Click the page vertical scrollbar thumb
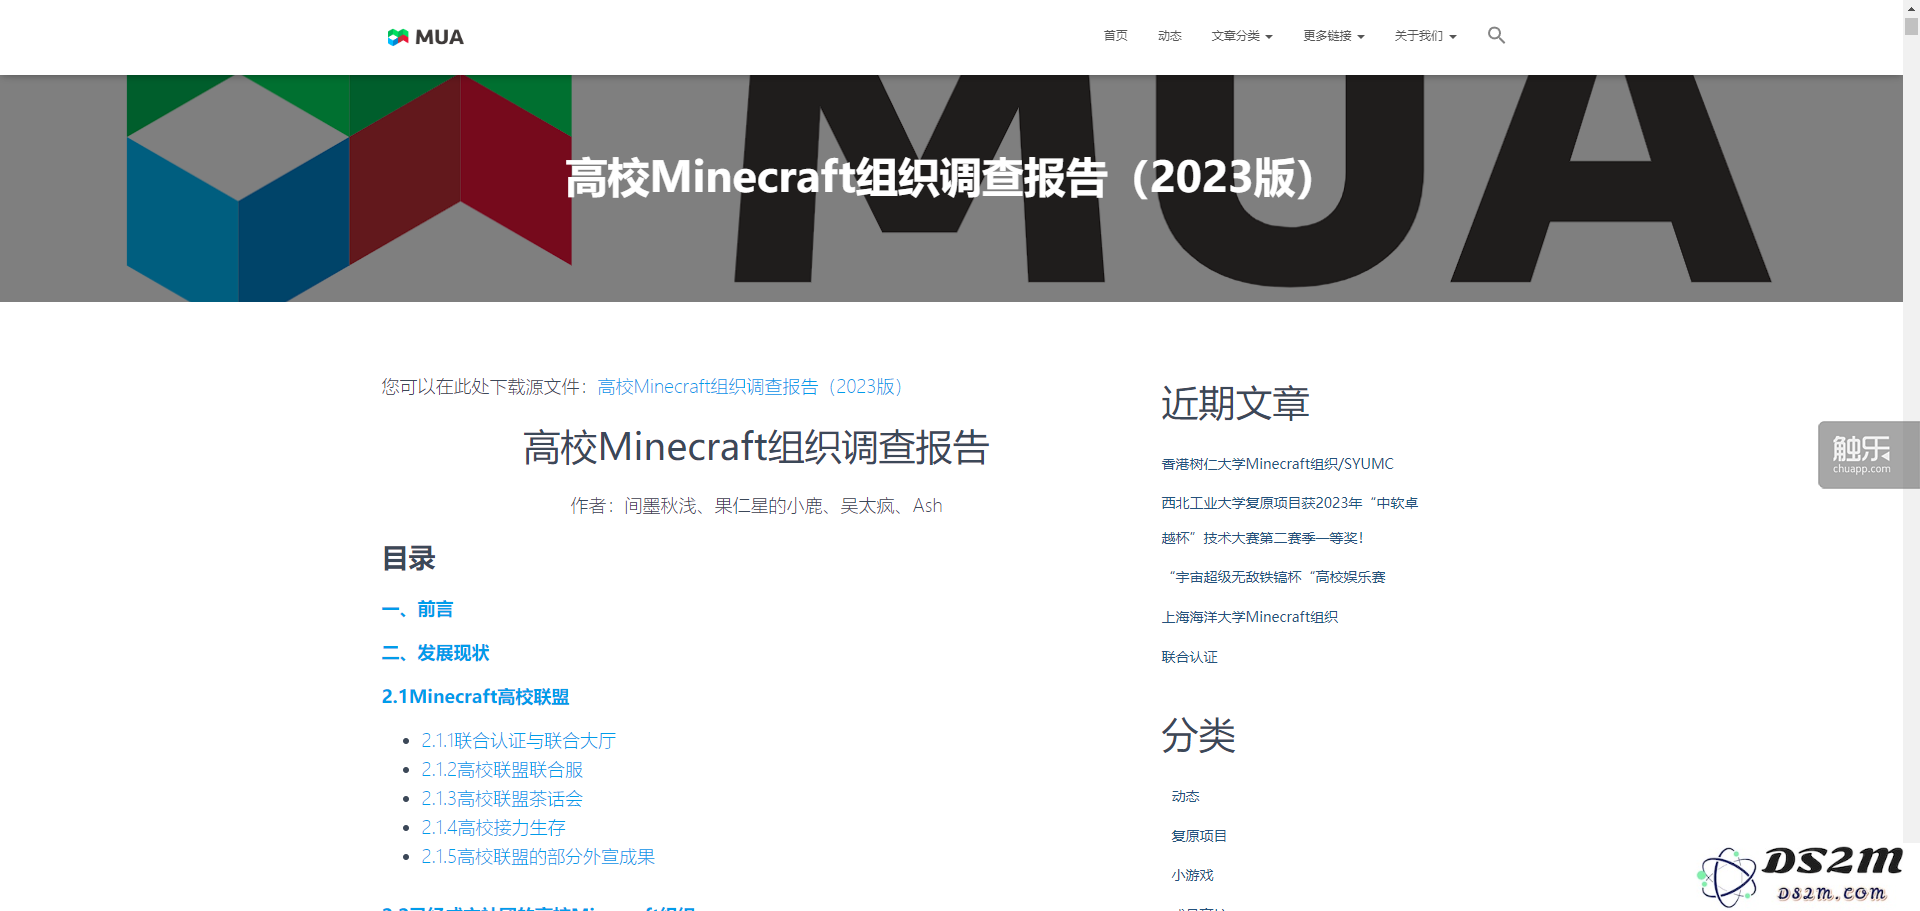Image resolution: width=1920 pixels, height=911 pixels. click(1911, 26)
